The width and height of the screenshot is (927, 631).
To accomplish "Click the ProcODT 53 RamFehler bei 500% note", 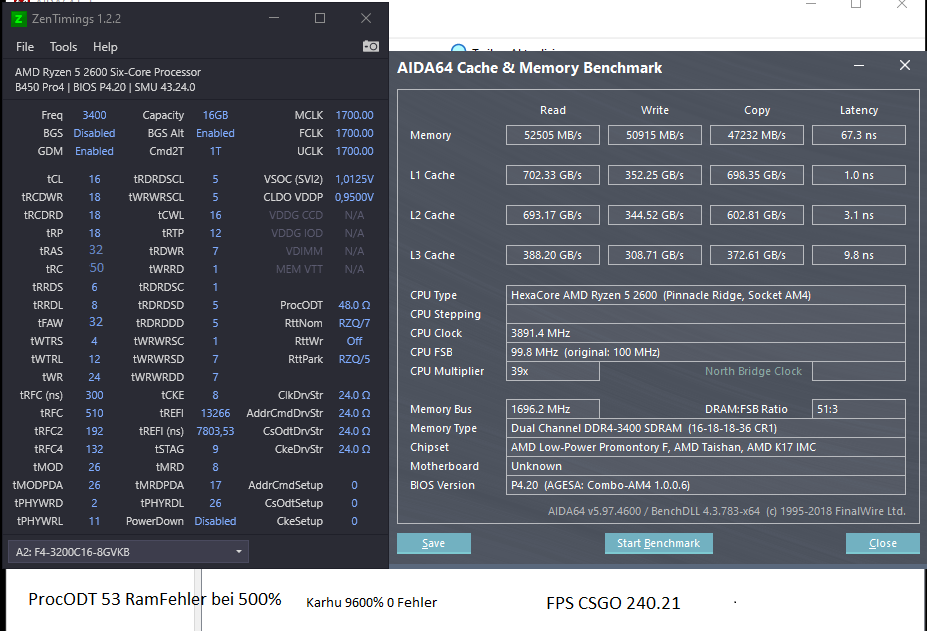I will pos(155,599).
